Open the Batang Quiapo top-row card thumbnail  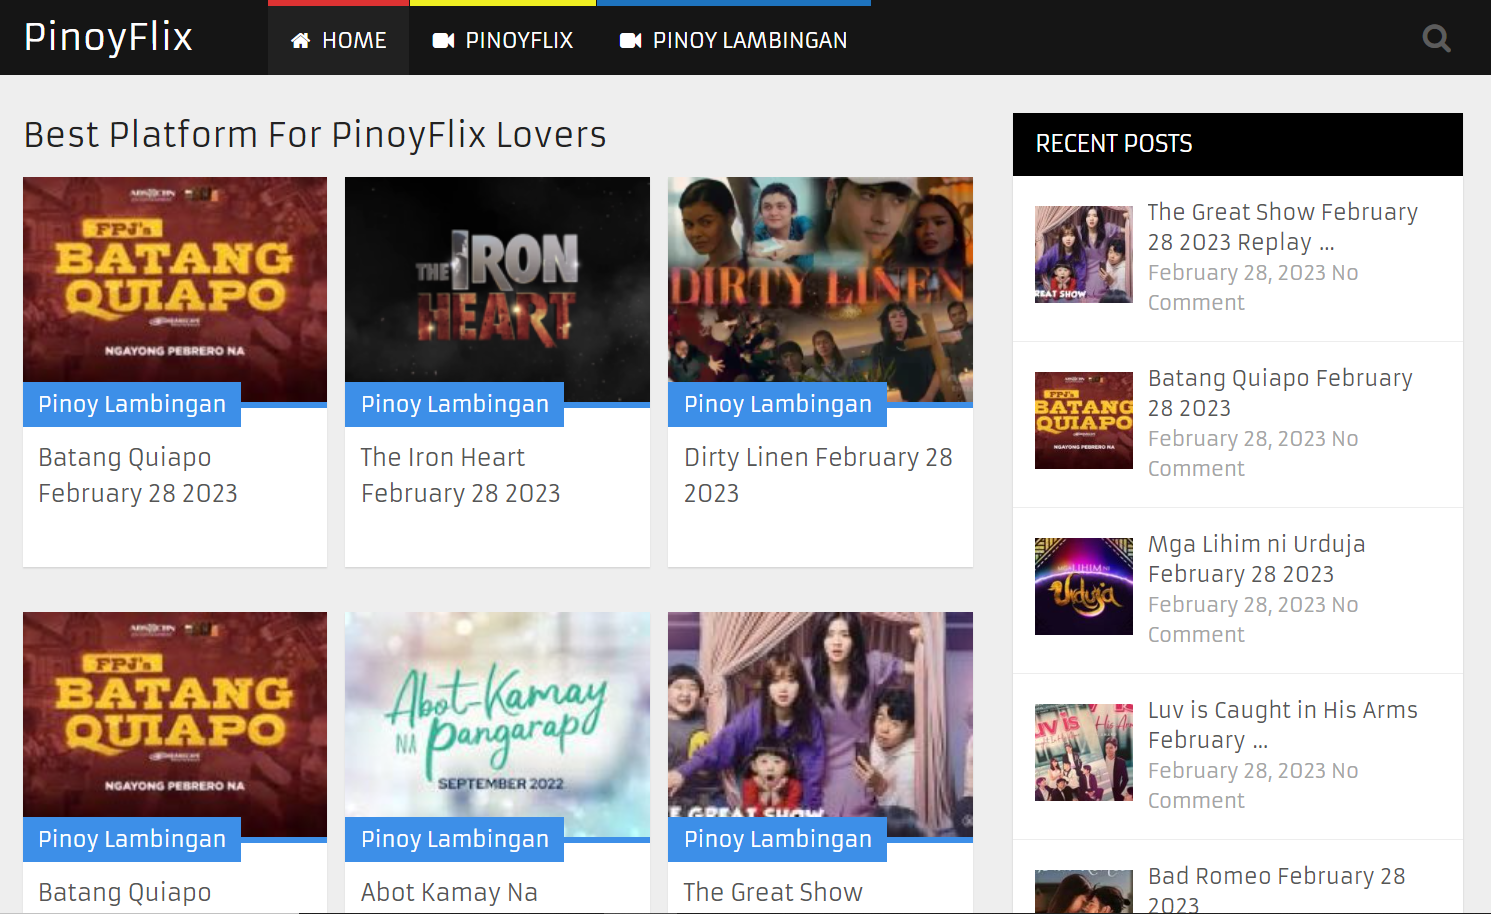tap(175, 290)
